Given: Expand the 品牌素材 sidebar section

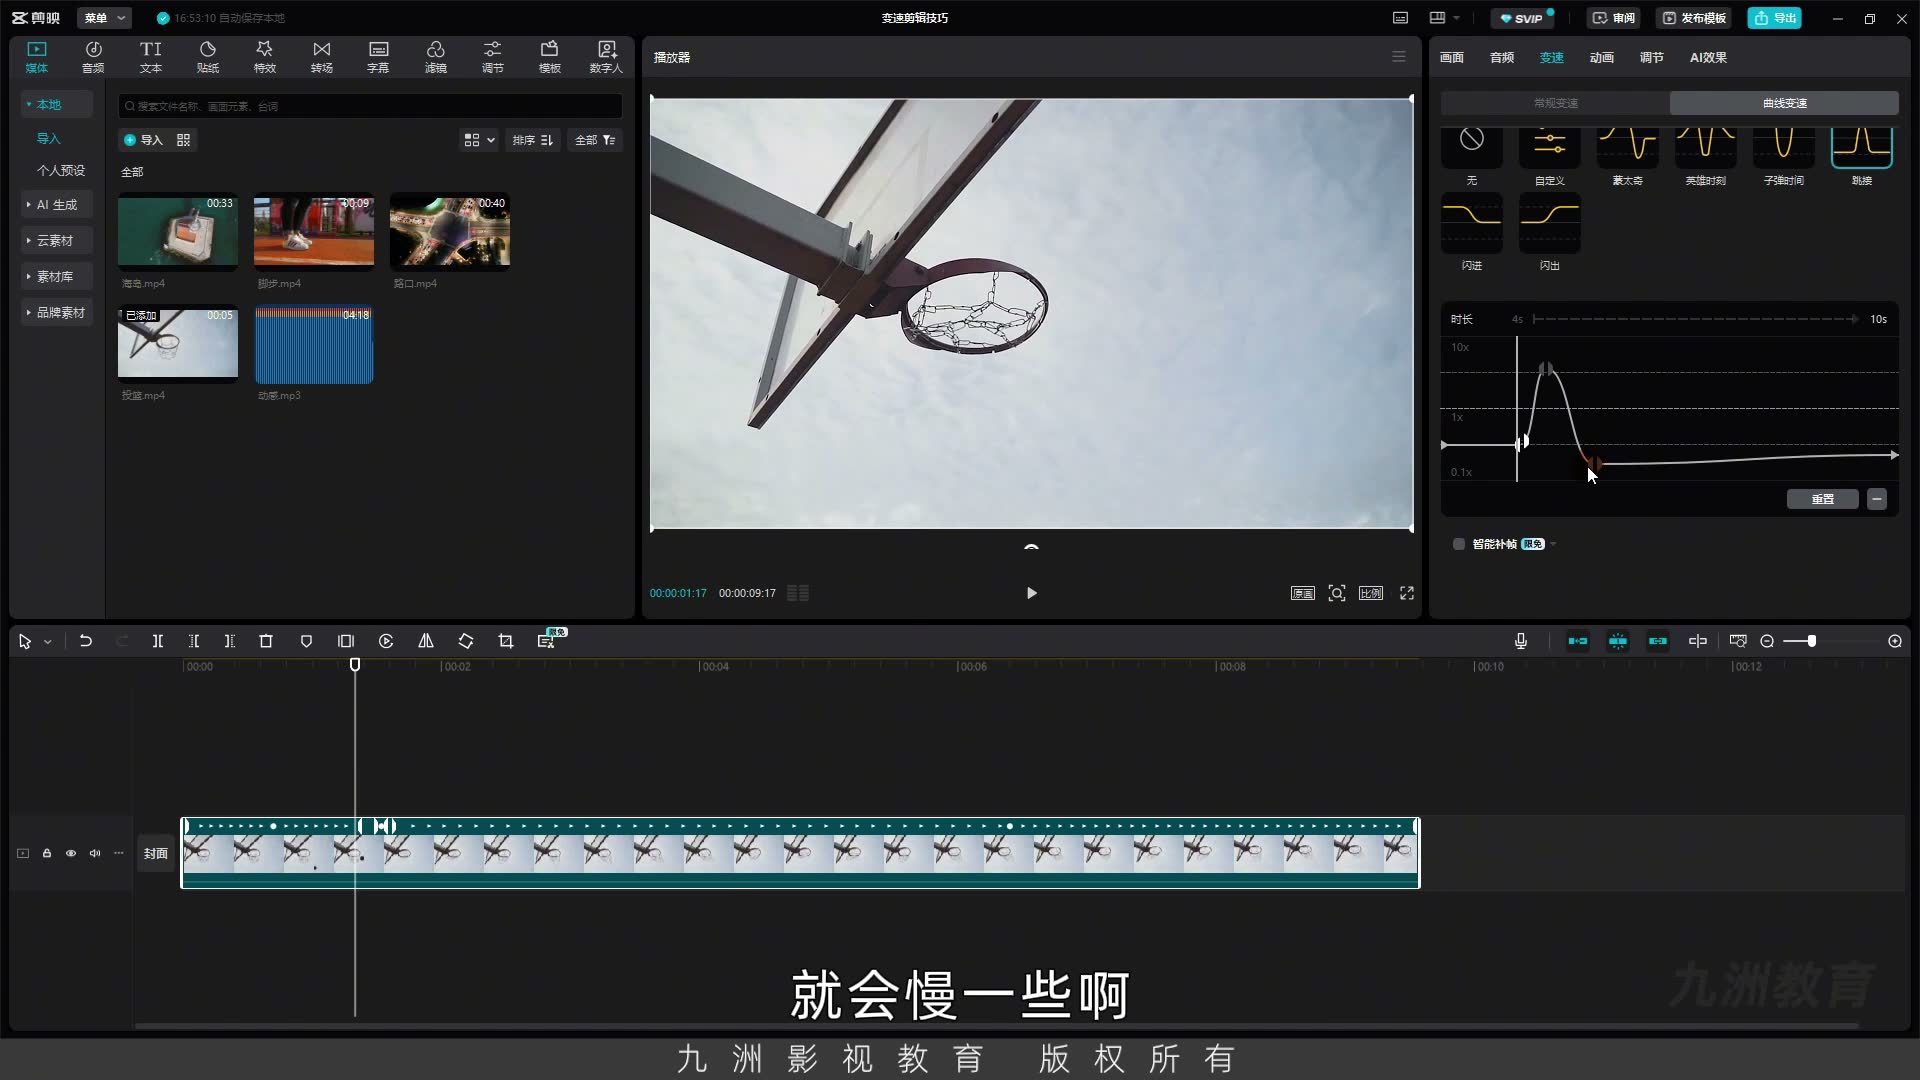Looking at the screenshot, I should point(56,312).
